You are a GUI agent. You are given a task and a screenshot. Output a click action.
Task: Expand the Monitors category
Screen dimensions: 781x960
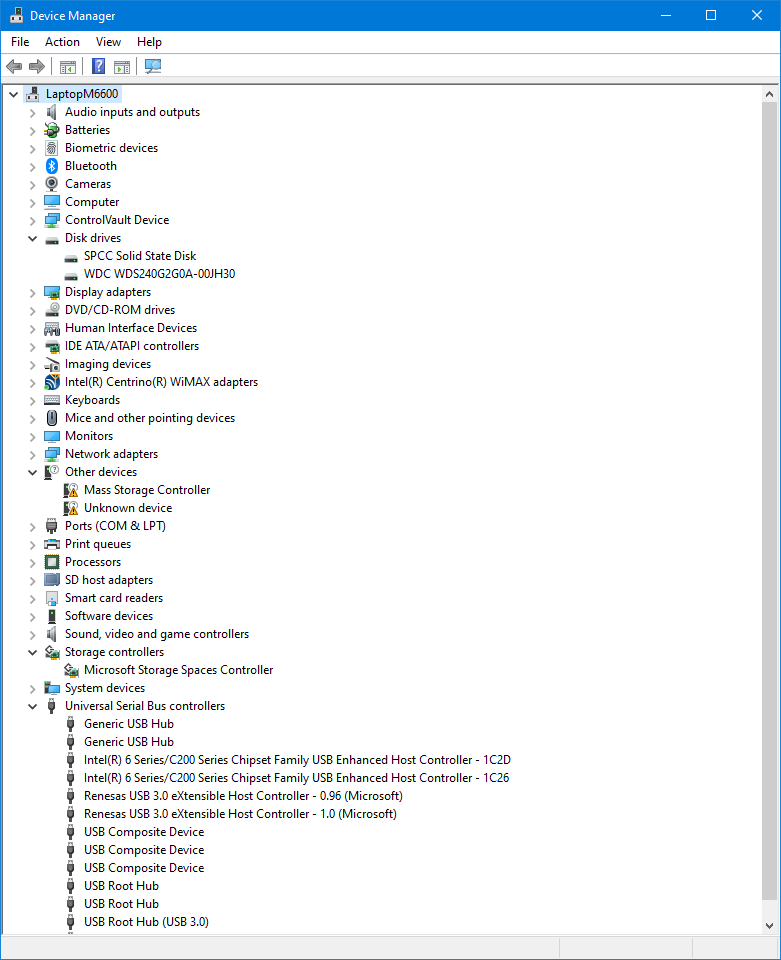click(32, 437)
